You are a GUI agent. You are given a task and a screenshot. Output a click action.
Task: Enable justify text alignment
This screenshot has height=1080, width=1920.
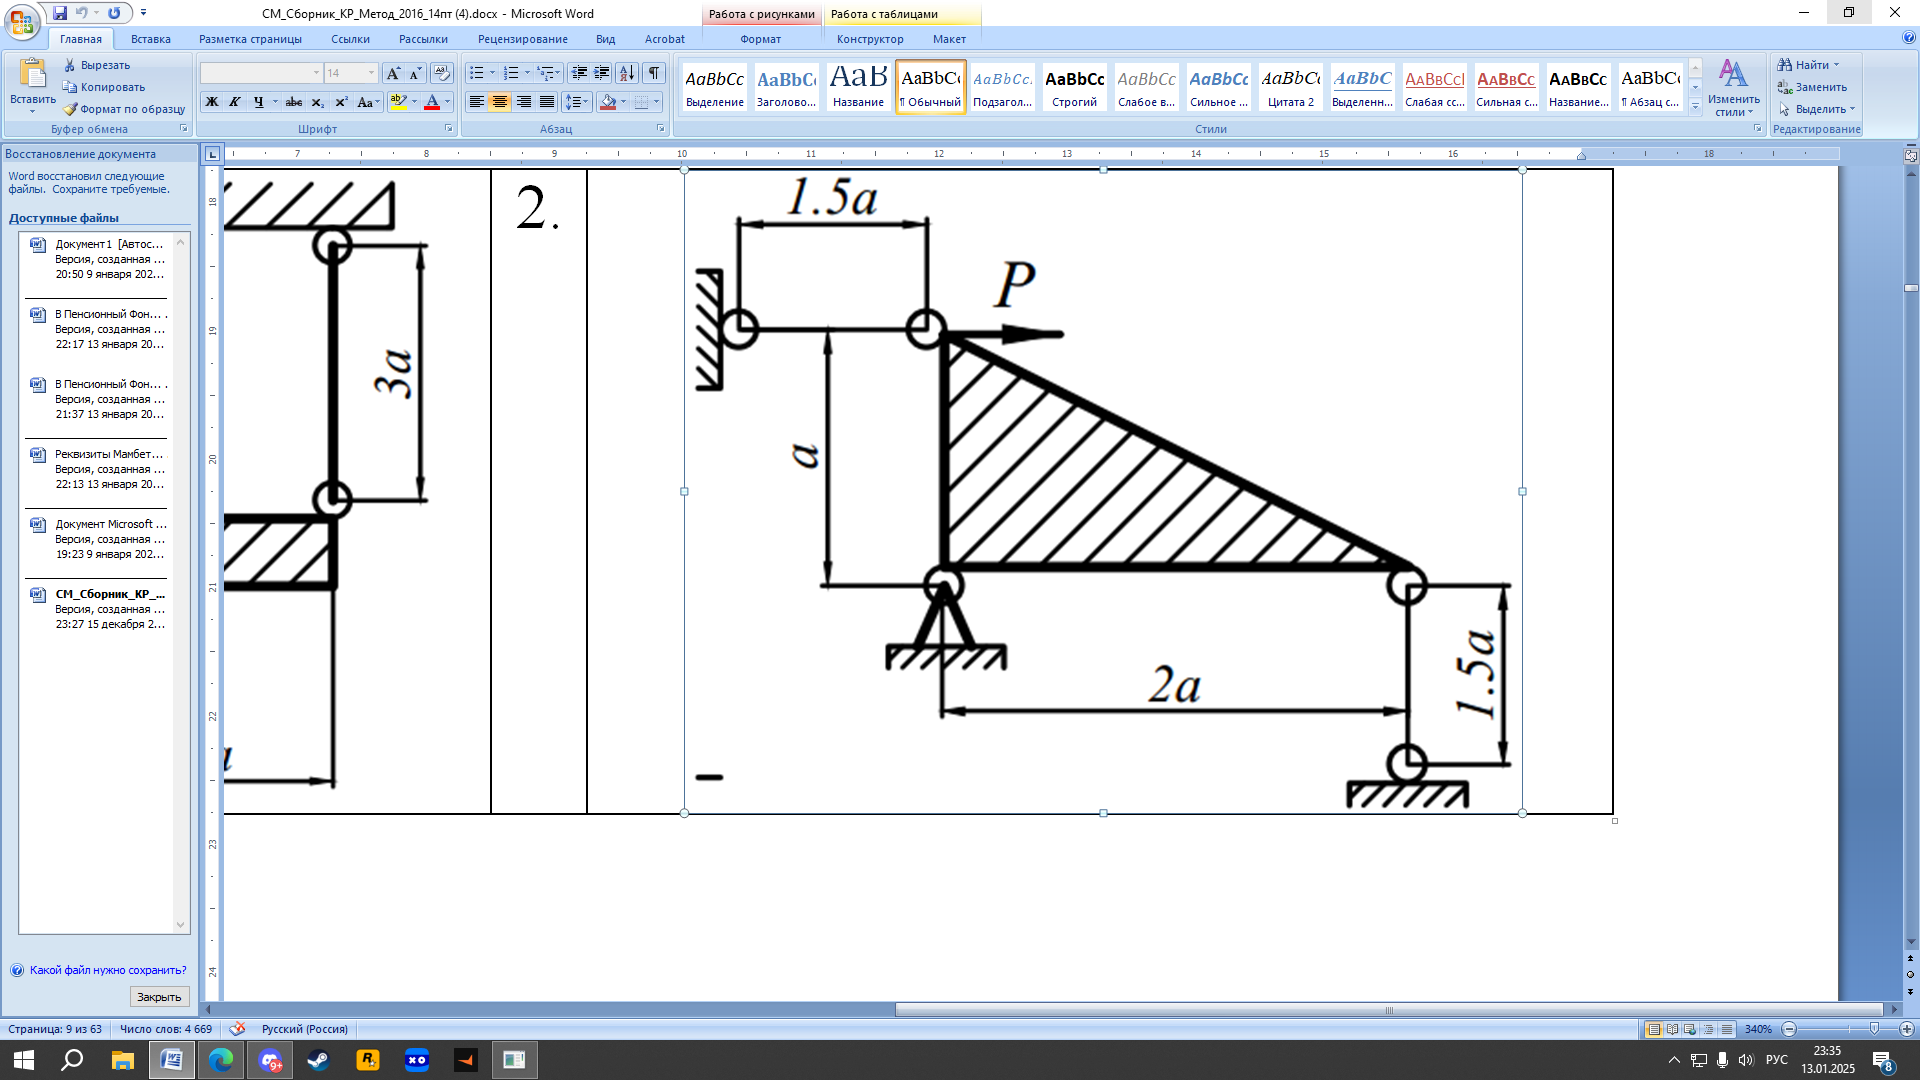(547, 102)
